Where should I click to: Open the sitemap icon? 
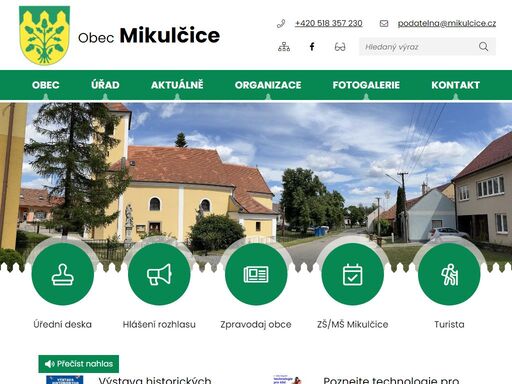pyautogui.click(x=284, y=47)
